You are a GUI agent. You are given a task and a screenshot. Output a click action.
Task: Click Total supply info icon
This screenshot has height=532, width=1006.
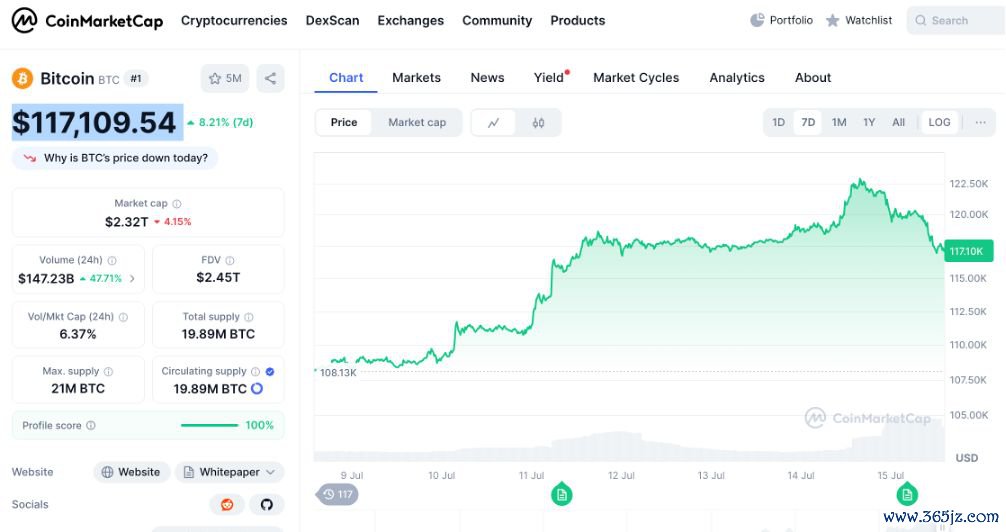249,317
